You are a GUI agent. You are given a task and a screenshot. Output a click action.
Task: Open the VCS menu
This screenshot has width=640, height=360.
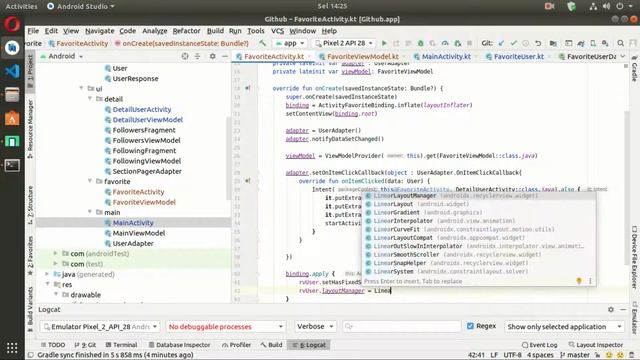[x=277, y=31]
